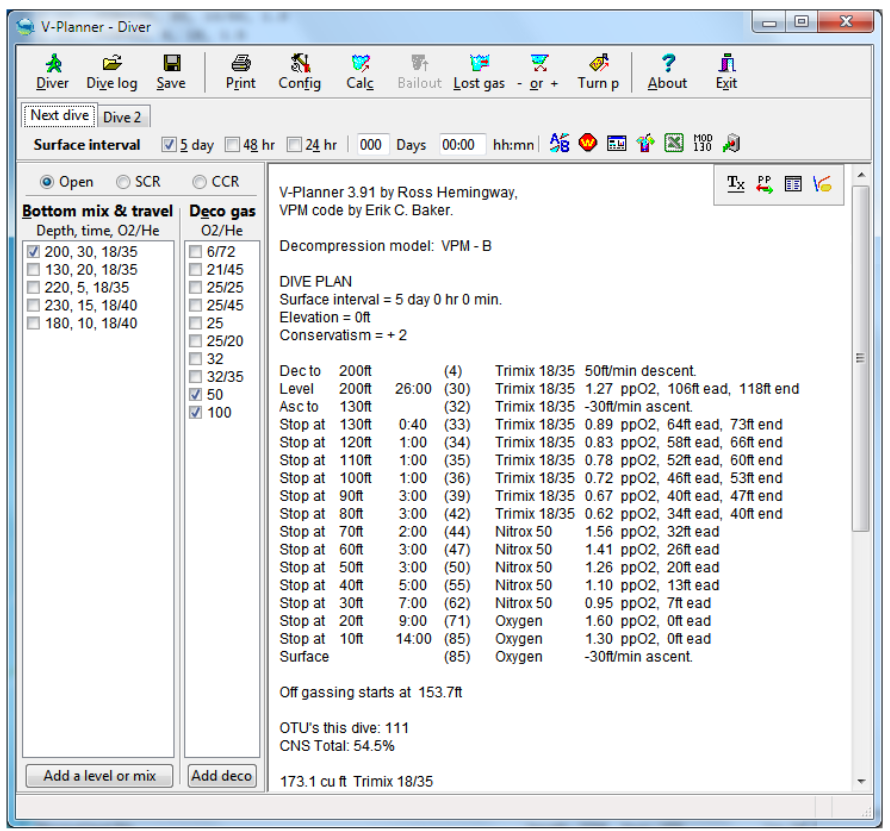Open the Diver settings toolbar icon

(x=52, y=71)
